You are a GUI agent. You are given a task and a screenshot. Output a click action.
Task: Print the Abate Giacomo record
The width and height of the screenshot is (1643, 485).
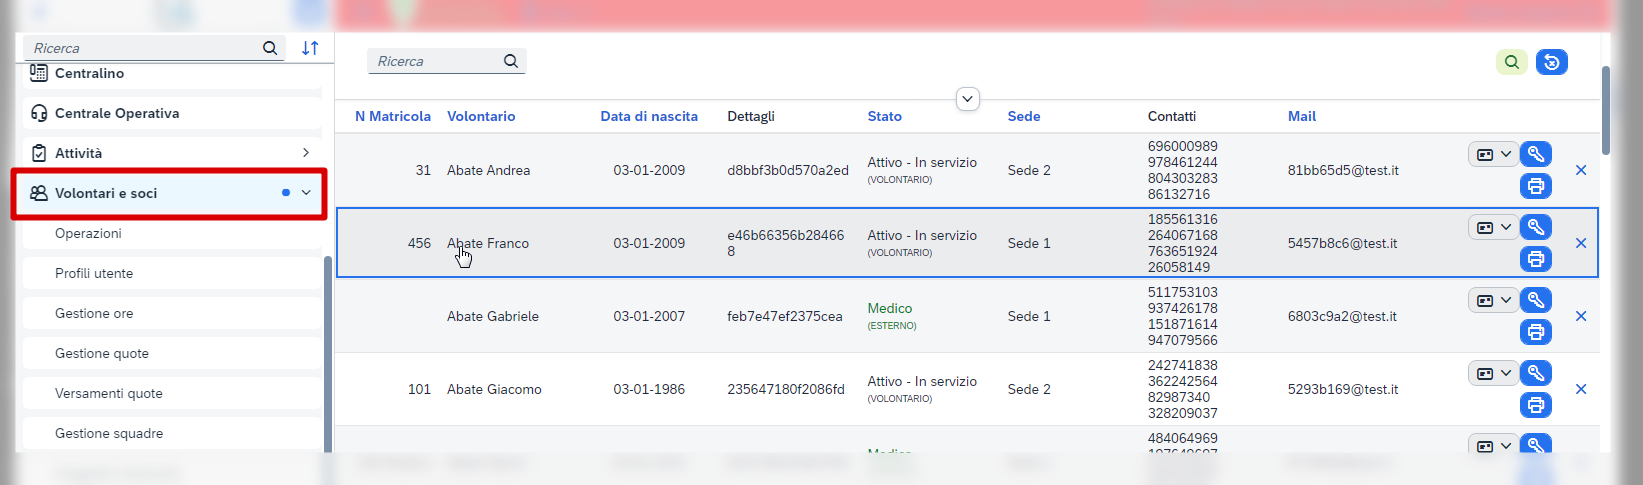pos(1535,405)
